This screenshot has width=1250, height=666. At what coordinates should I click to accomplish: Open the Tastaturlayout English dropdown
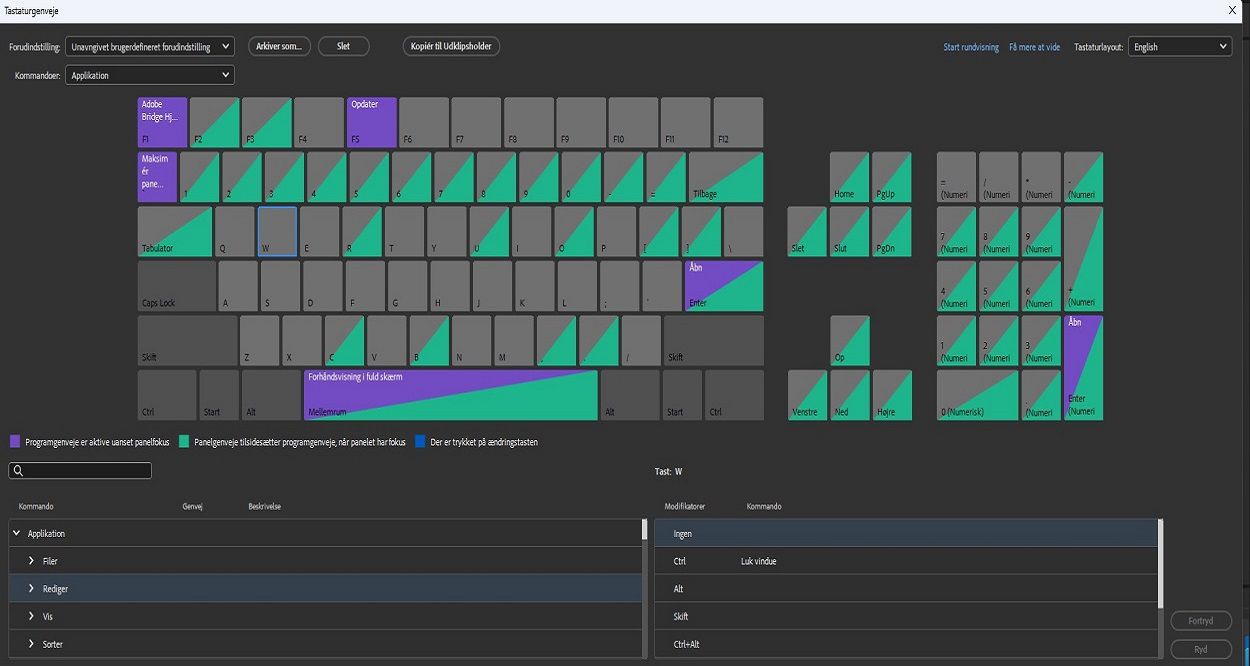(1180, 47)
